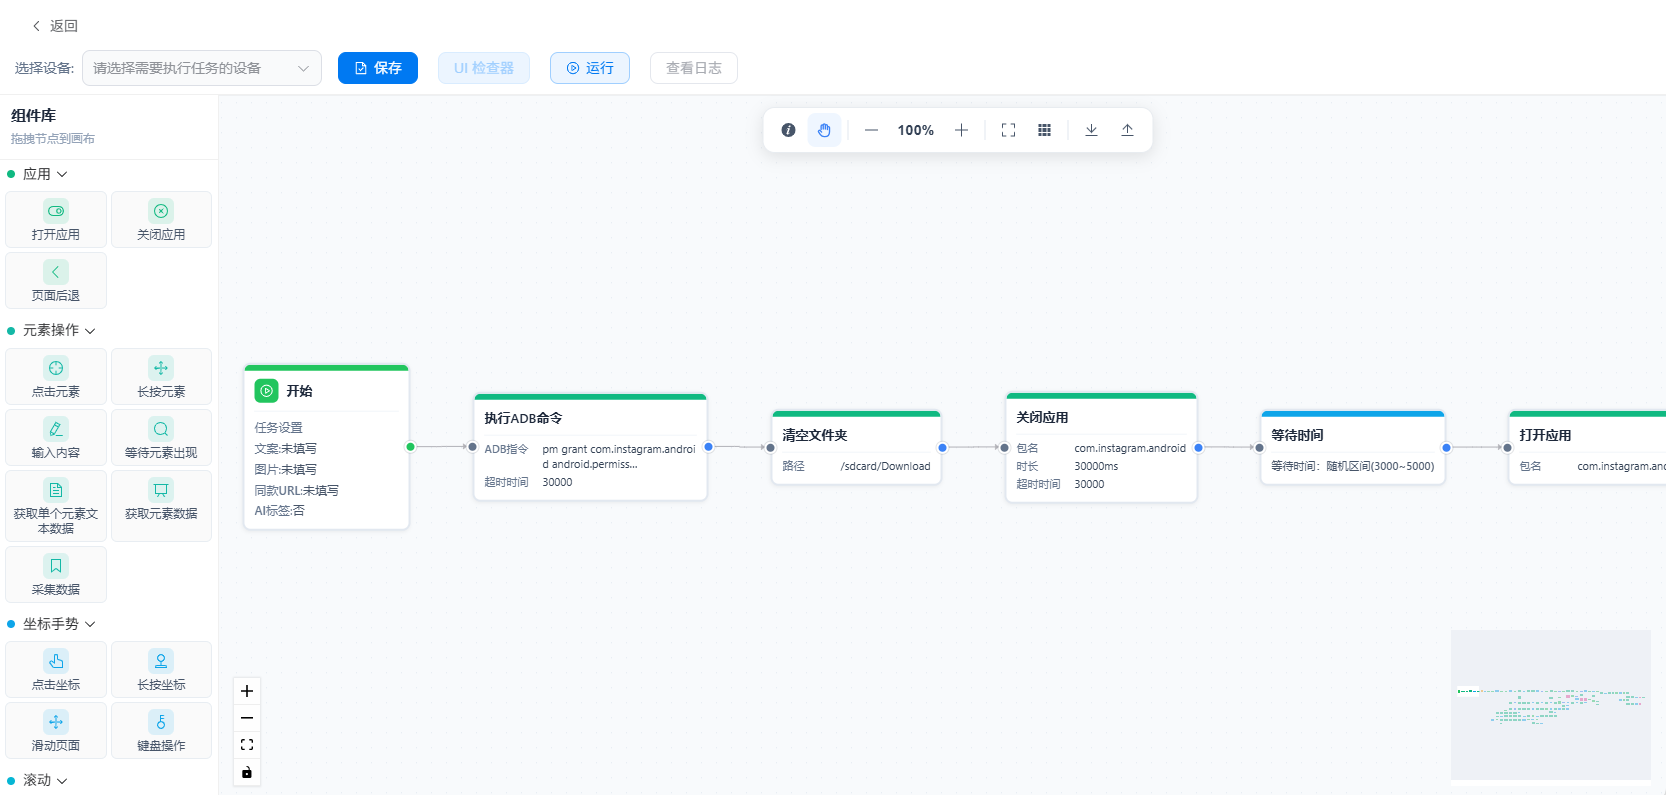
Task: Toggle the hand pan mode in canvas toolbar
Action: pos(824,130)
